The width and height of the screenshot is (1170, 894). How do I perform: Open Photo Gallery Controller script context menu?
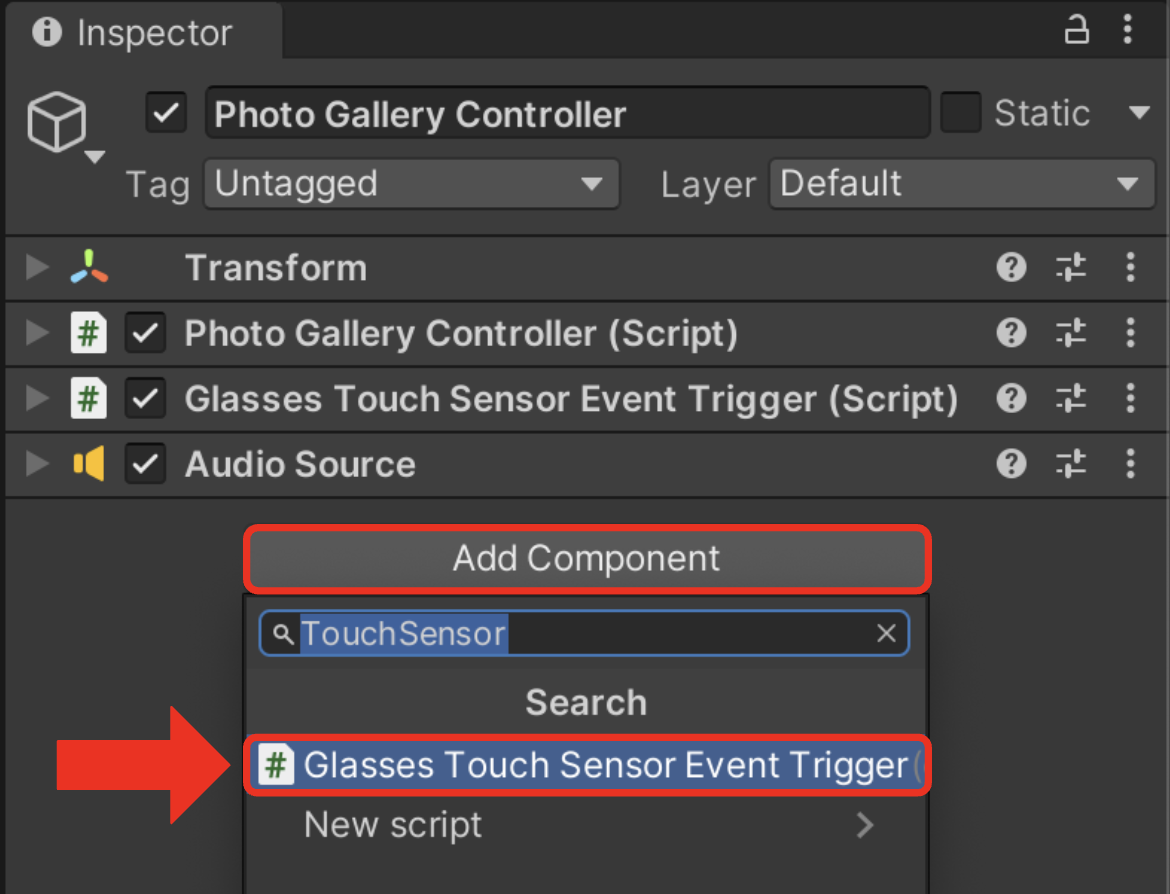[1130, 333]
